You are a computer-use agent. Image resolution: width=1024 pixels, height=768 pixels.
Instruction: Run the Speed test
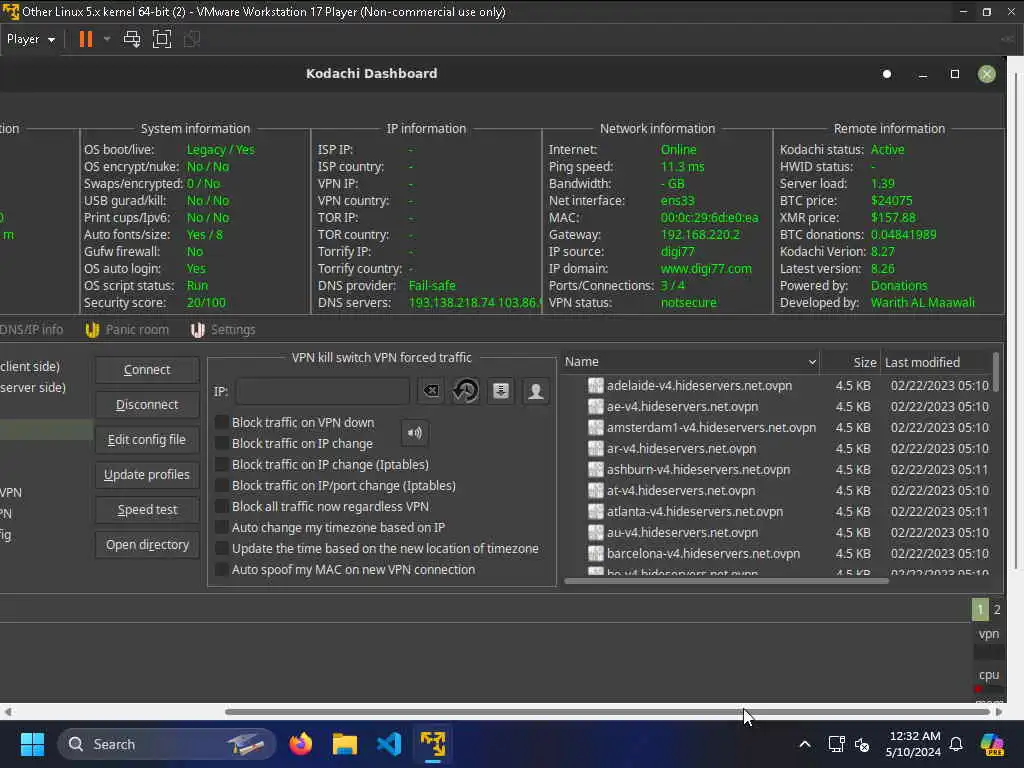click(x=147, y=510)
